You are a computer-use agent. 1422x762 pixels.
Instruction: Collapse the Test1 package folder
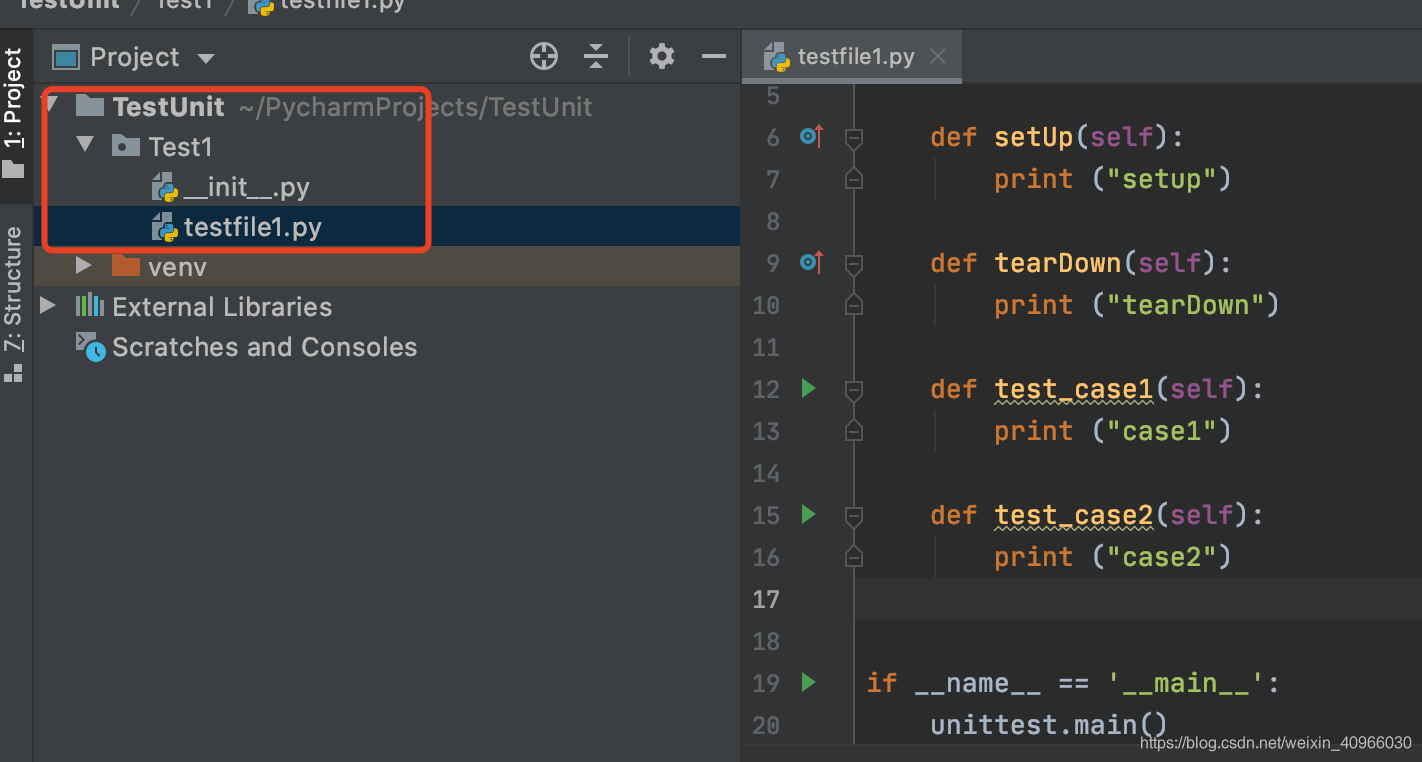coord(86,145)
